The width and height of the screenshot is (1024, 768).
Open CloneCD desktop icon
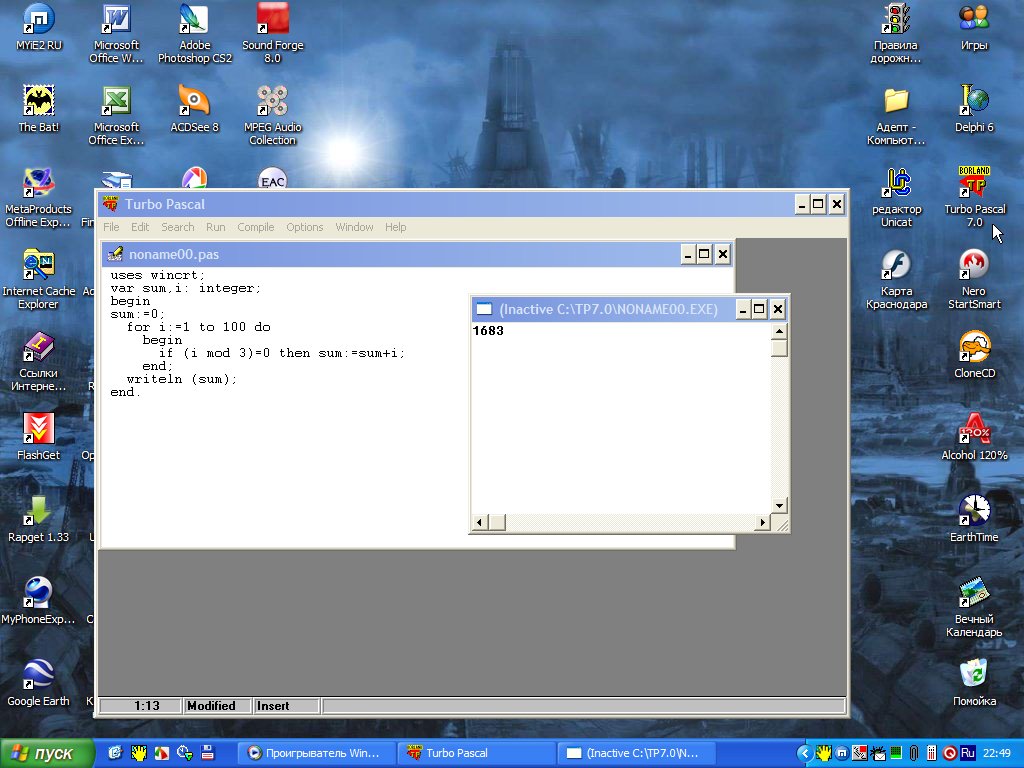(x=974, y=348)
